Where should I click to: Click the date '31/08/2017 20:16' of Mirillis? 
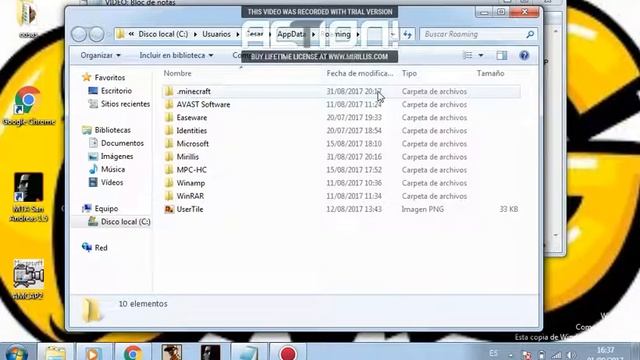point(354,157)
